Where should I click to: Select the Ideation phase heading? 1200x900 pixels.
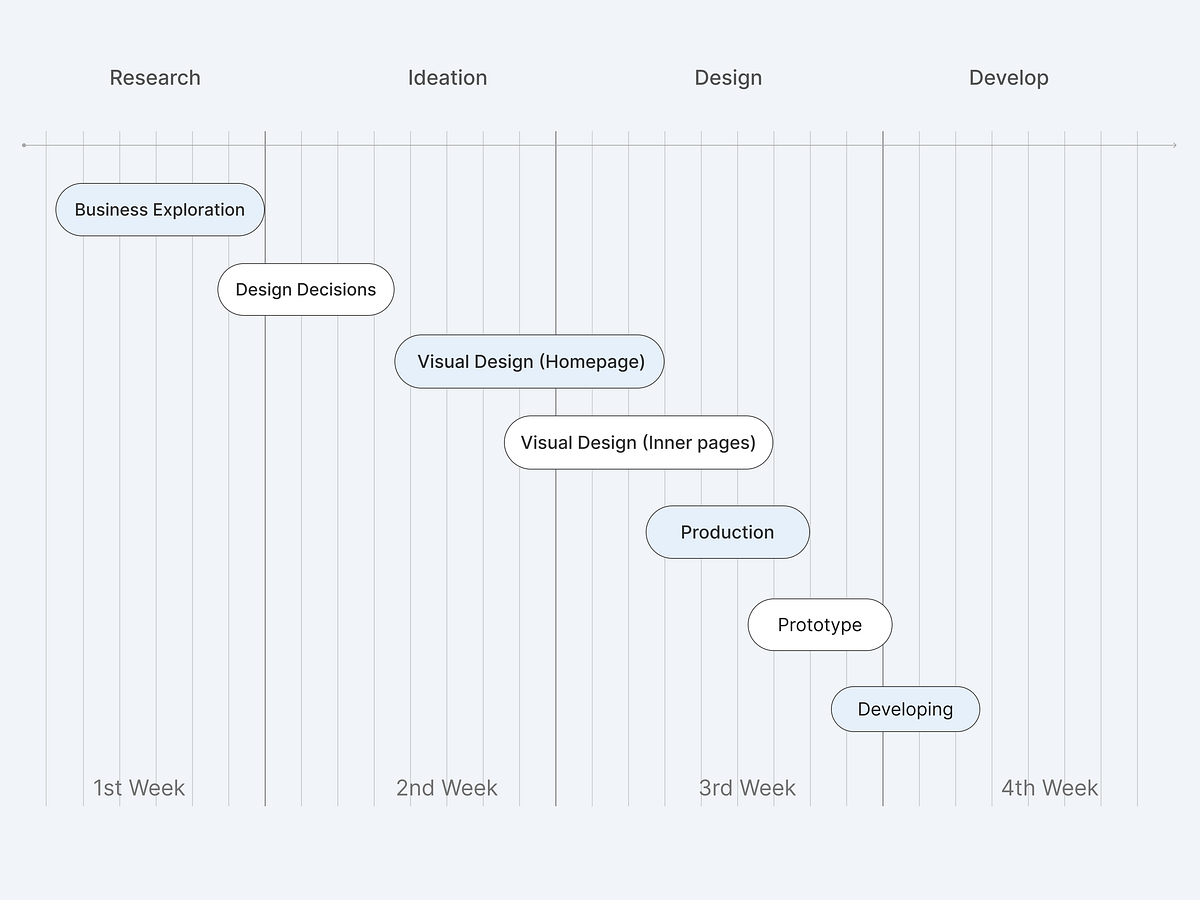click(447, 78)
